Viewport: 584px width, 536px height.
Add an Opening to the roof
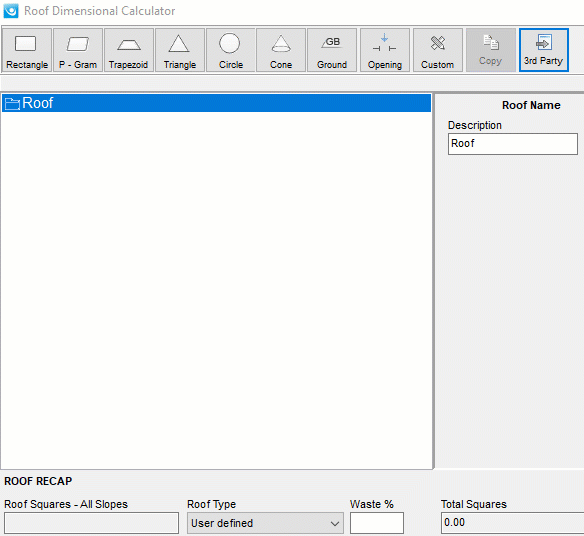pyautogui.click(x=385, y=50)
